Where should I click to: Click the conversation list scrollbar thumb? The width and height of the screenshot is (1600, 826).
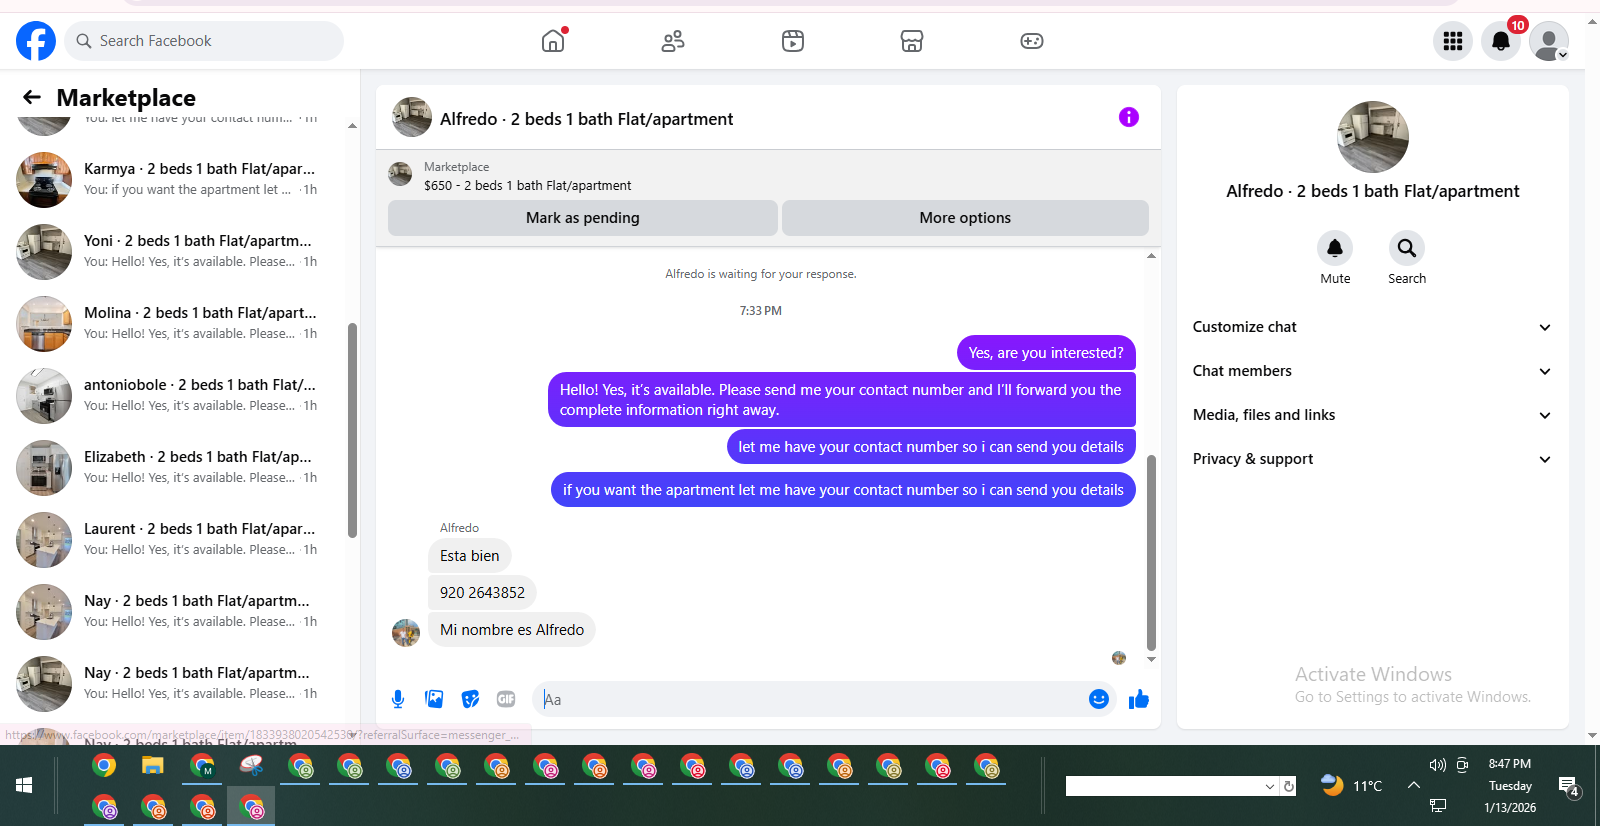[352, 430]
